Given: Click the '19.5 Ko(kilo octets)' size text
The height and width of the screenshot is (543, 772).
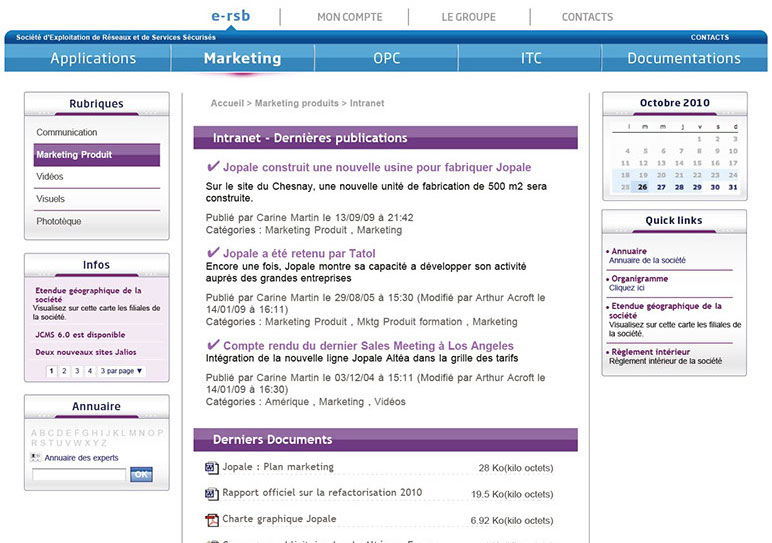Looking at the screenshot, I should pyautogui.click(x=512, y=494).
